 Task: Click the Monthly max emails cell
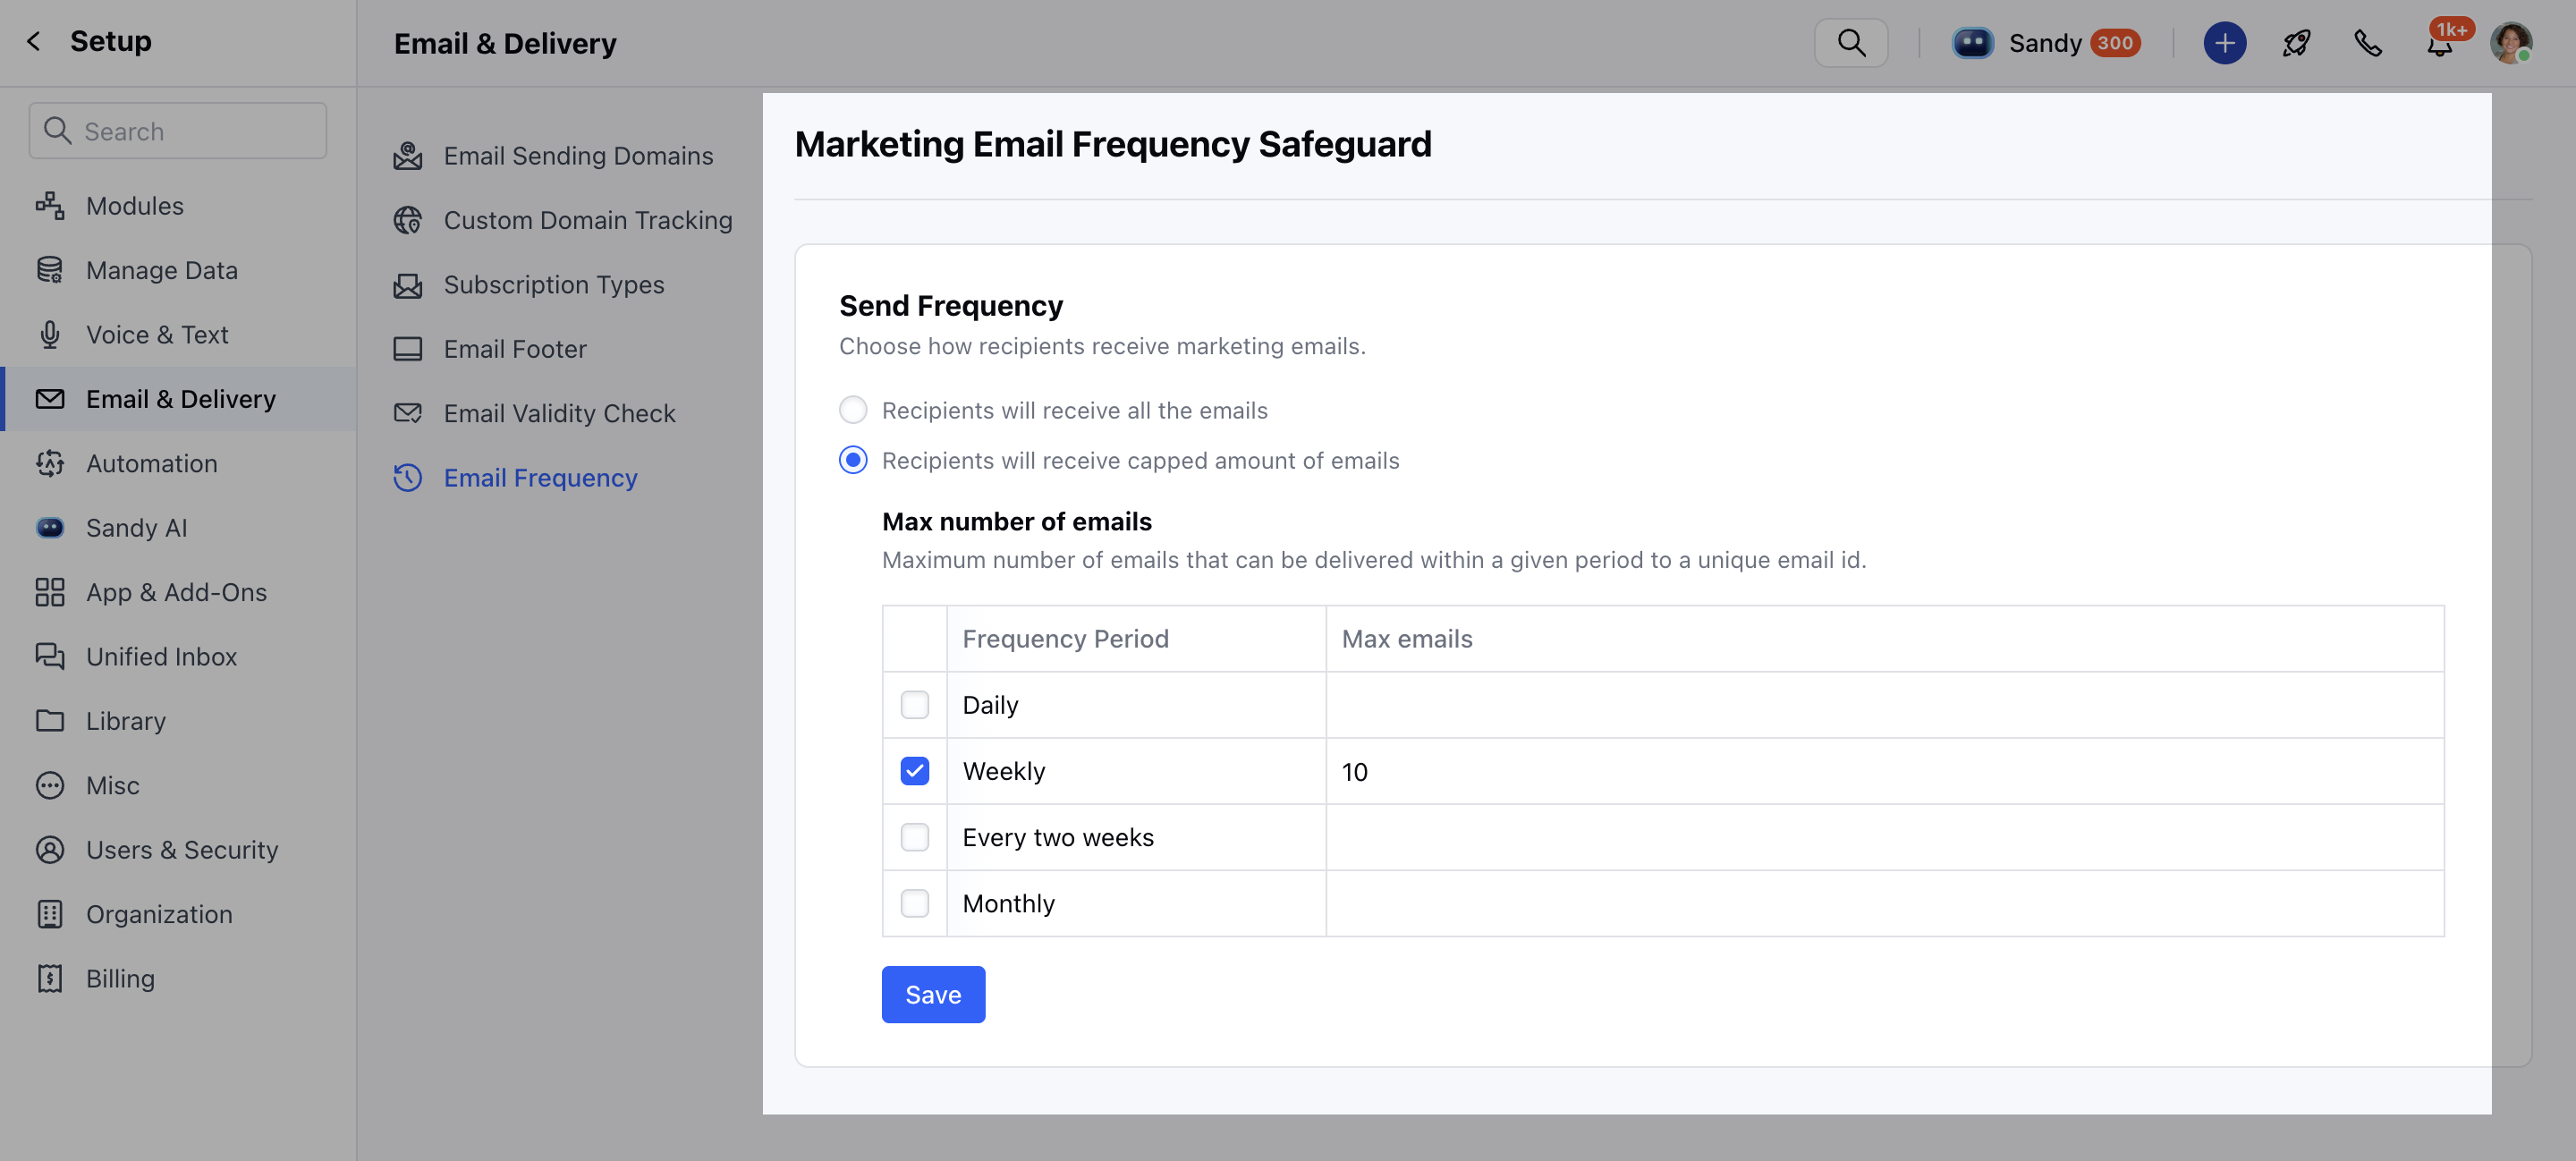(x=1885, y=904)
